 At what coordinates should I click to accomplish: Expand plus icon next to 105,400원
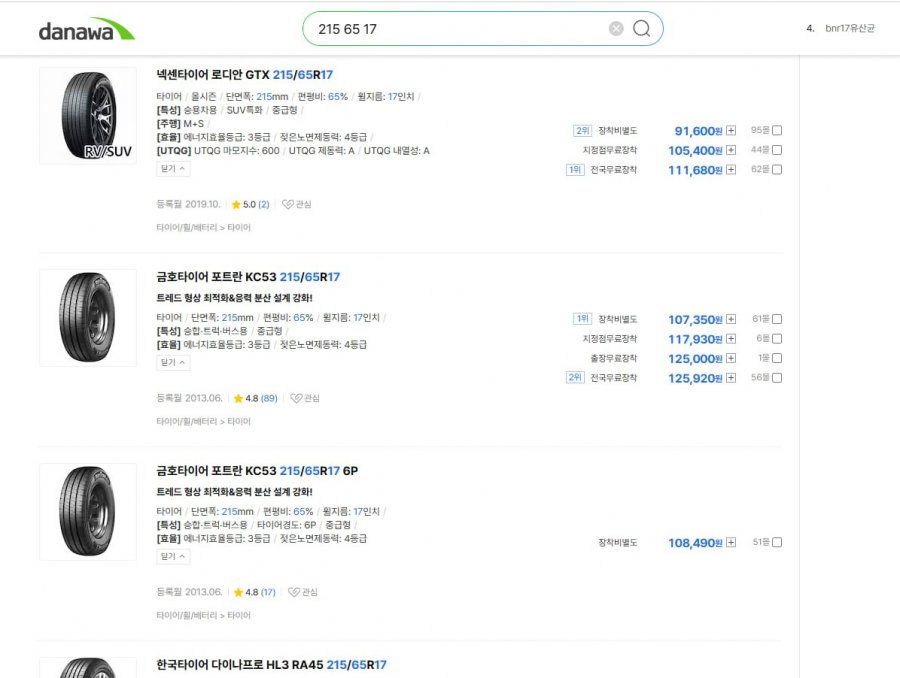click(731, 150)
